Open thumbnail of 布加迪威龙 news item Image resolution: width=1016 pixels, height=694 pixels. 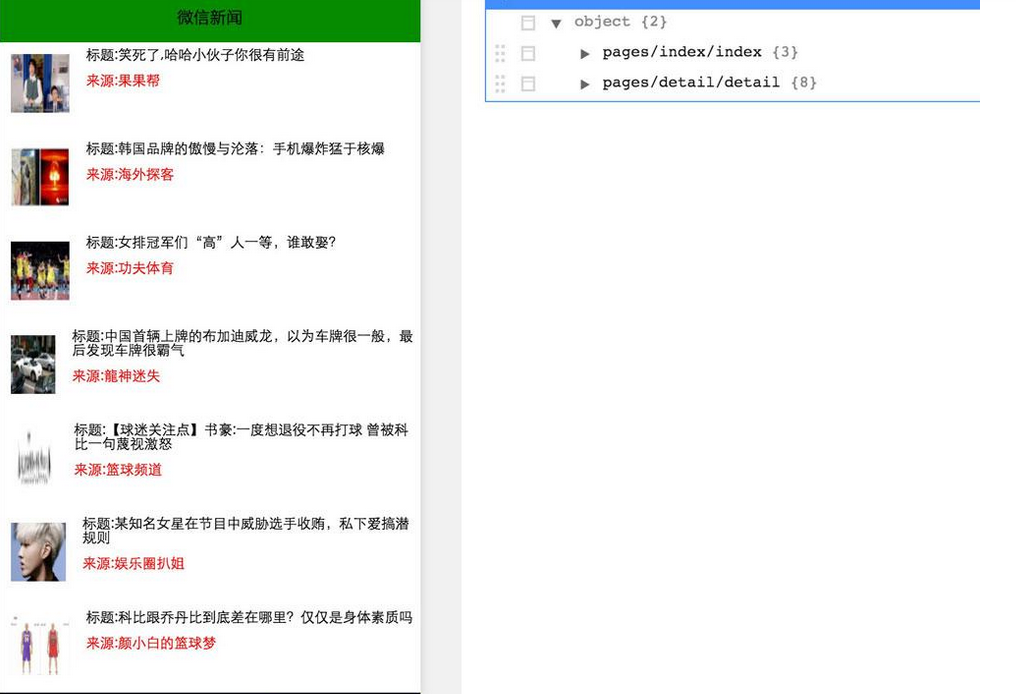(33, 364)
